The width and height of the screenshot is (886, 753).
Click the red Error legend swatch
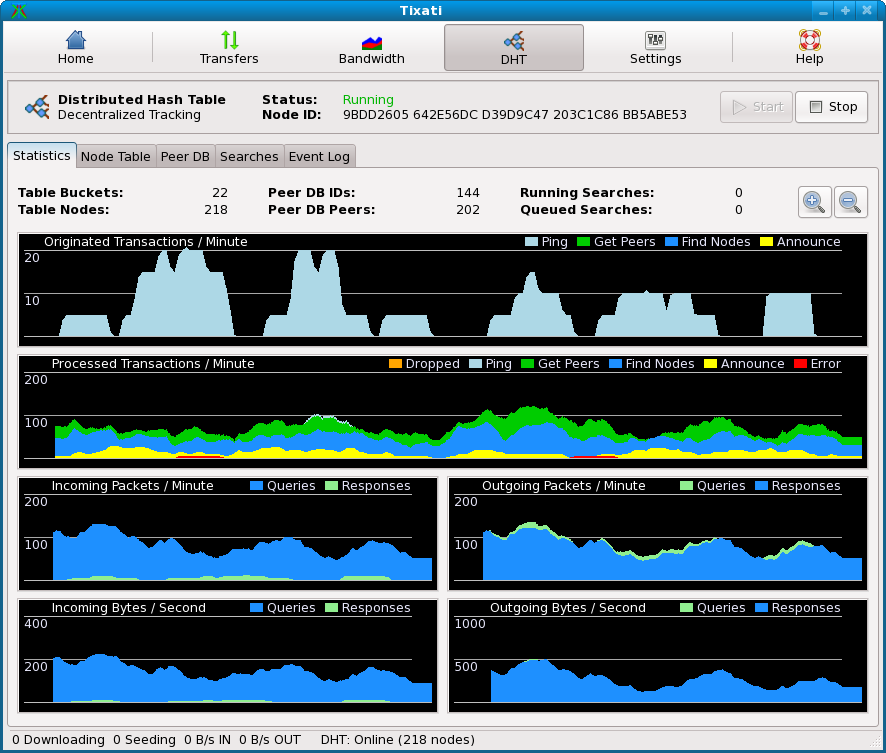click(x=800, y=364)
